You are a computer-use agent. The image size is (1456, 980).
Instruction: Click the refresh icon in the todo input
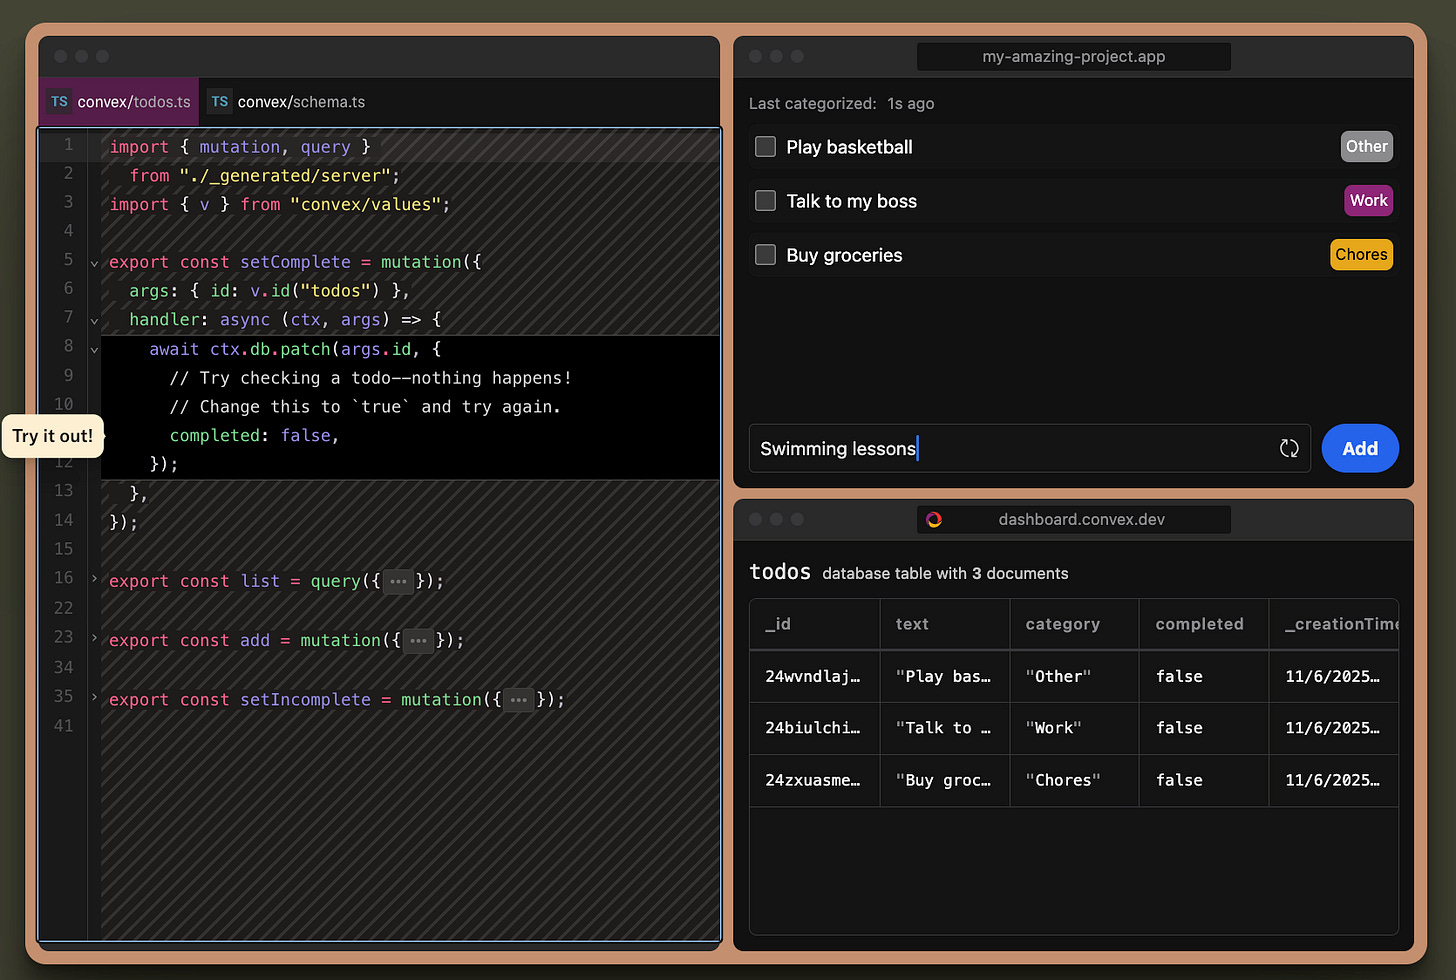[1289, 449]
